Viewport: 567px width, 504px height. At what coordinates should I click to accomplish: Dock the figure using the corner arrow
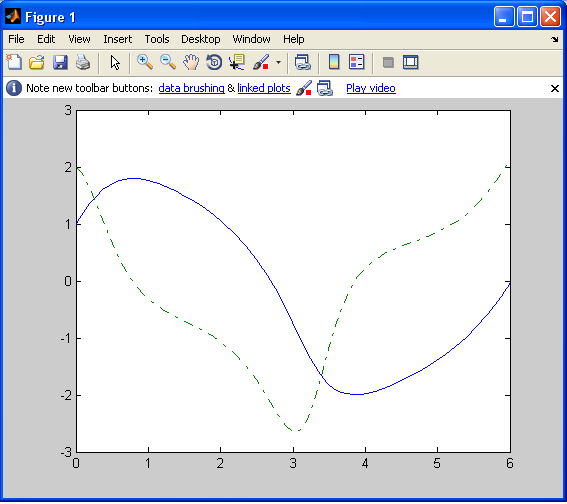[555, 39]
